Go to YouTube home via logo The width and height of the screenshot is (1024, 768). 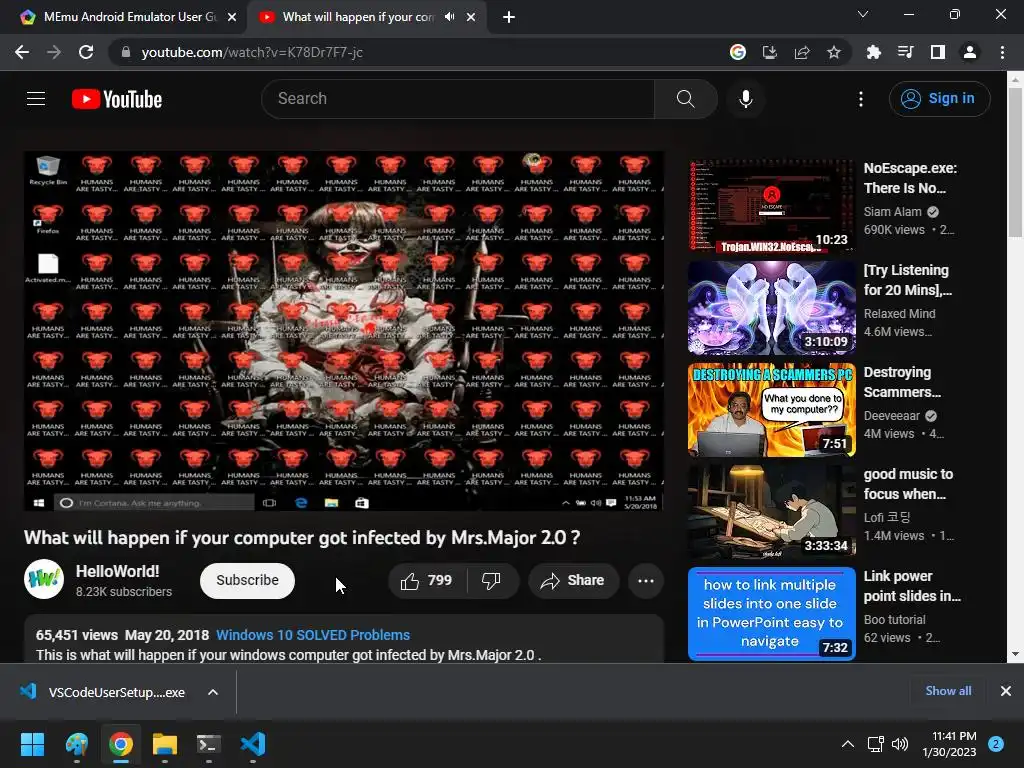click(x=117, y=99)
